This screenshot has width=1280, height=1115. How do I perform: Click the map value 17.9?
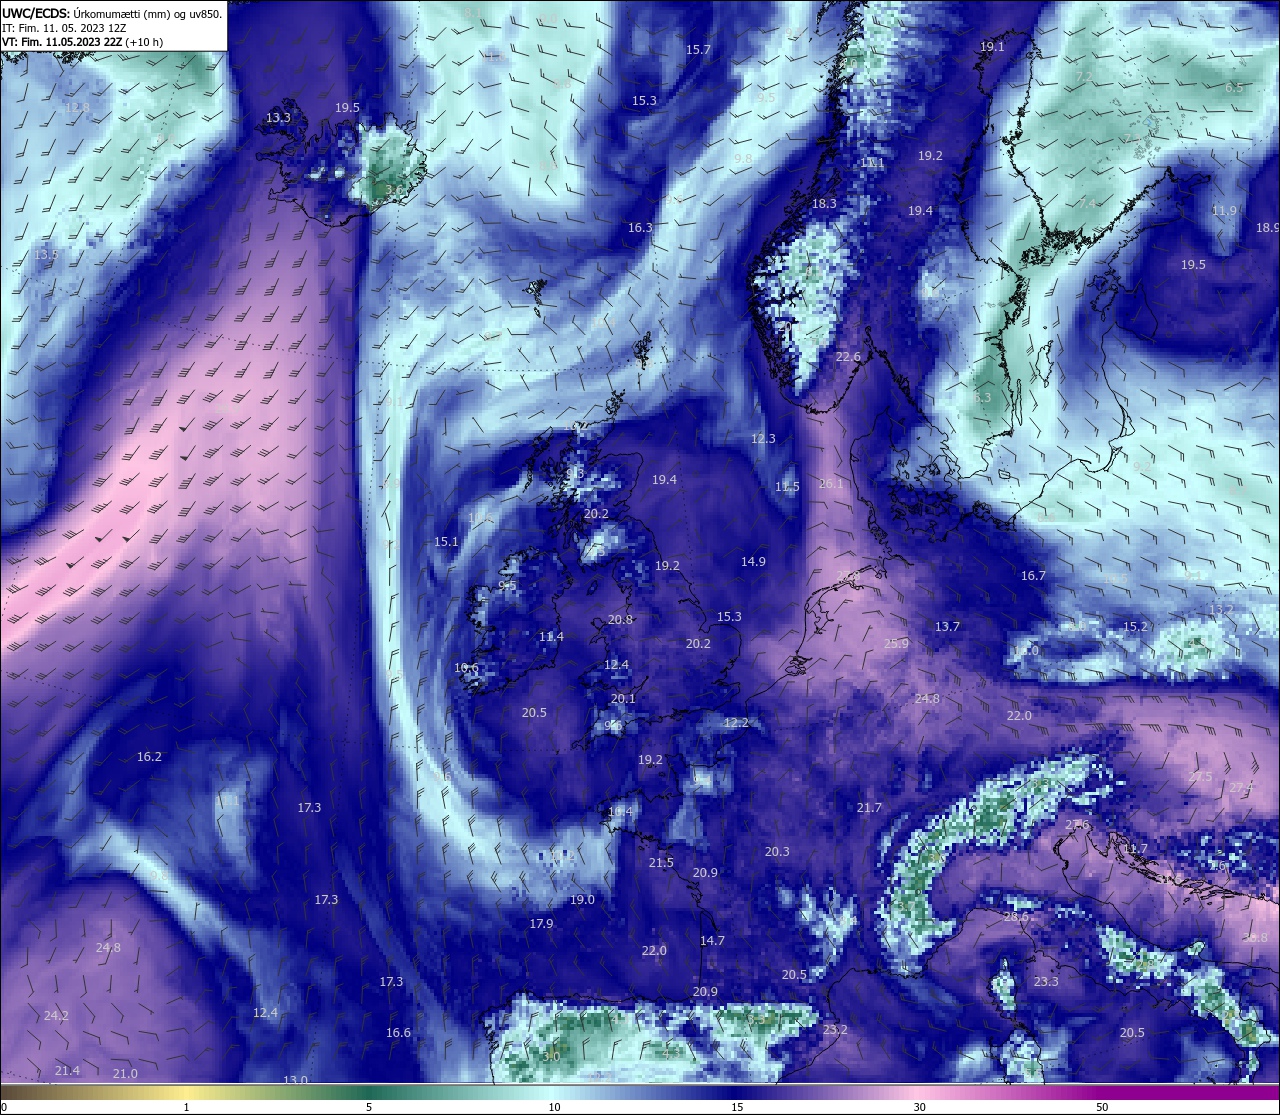coord(541,923)
